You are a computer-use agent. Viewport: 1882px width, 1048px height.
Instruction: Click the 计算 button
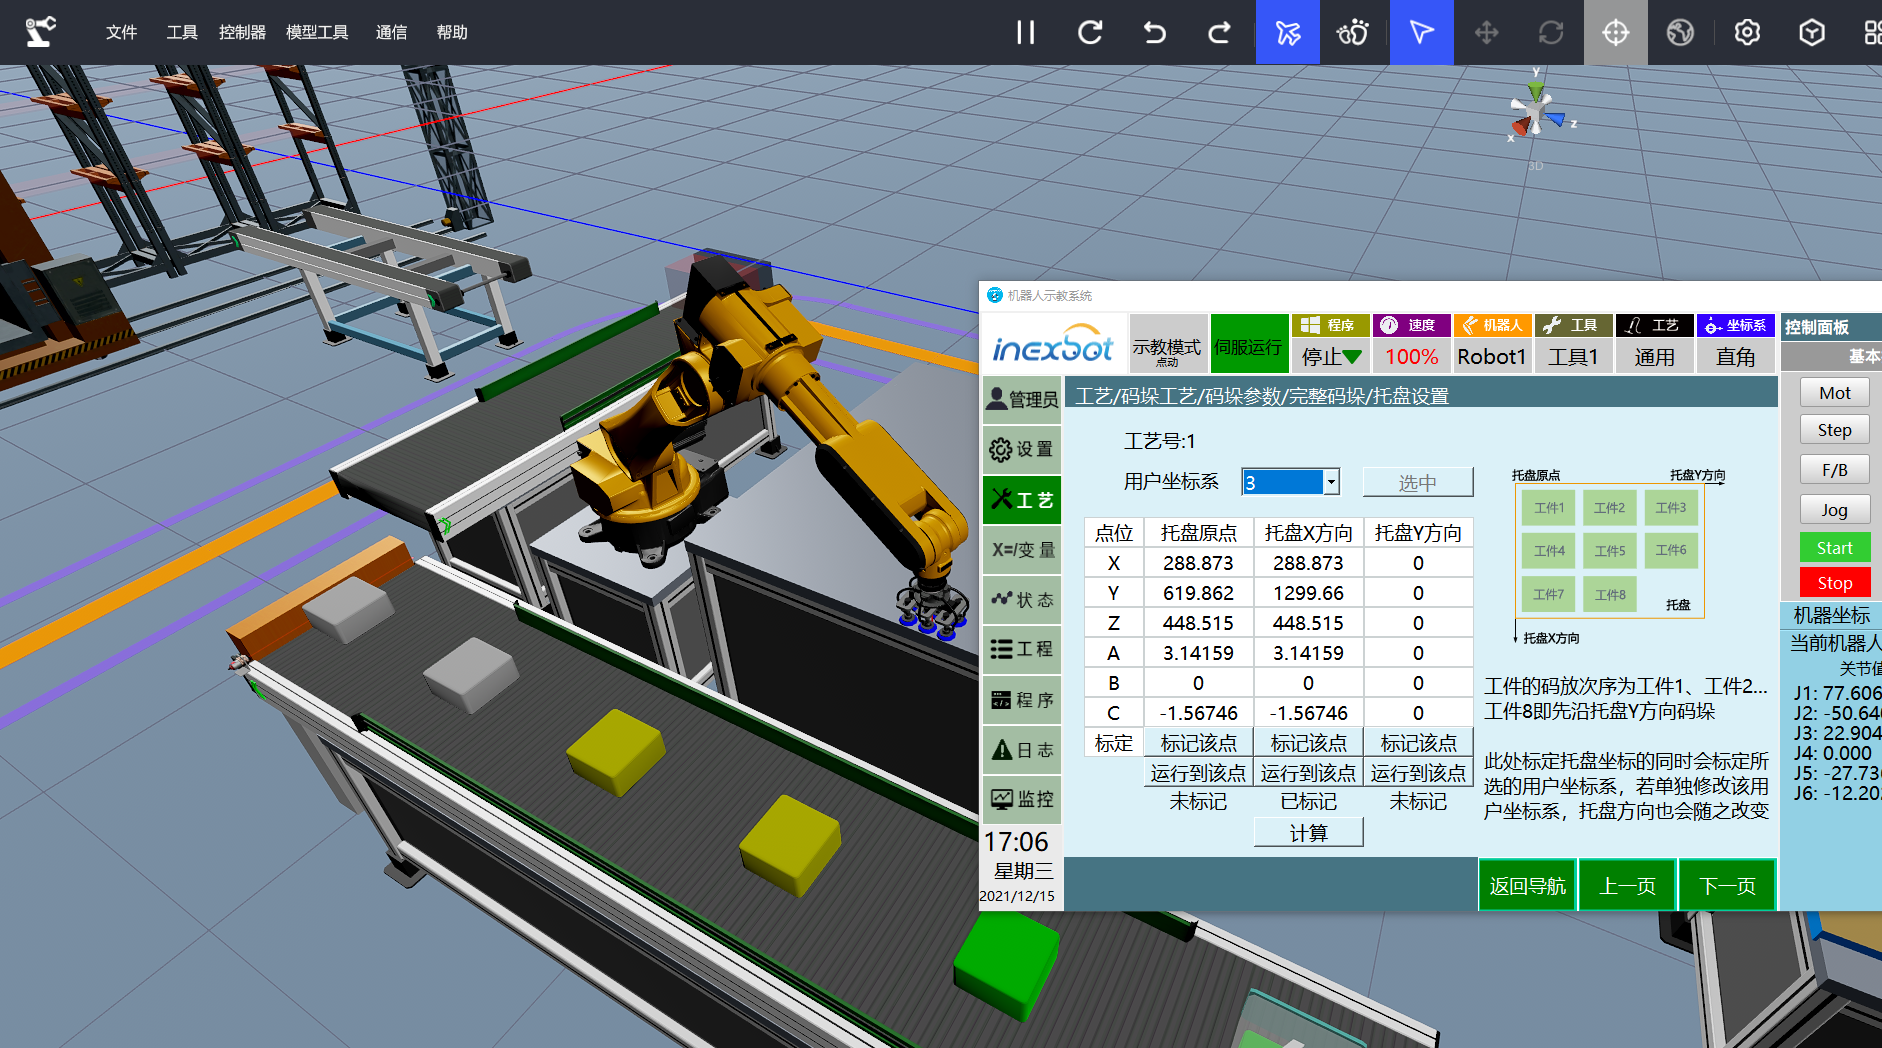(x=1308, y=833)
